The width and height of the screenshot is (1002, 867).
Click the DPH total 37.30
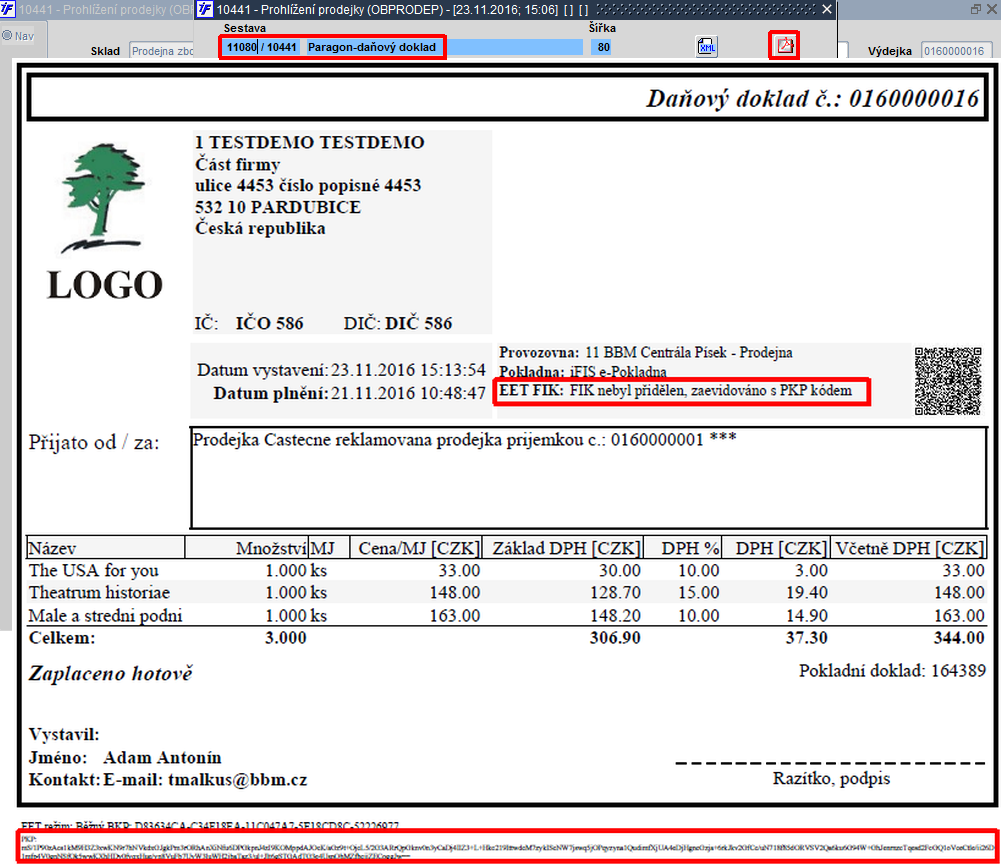tap(806, 638)
